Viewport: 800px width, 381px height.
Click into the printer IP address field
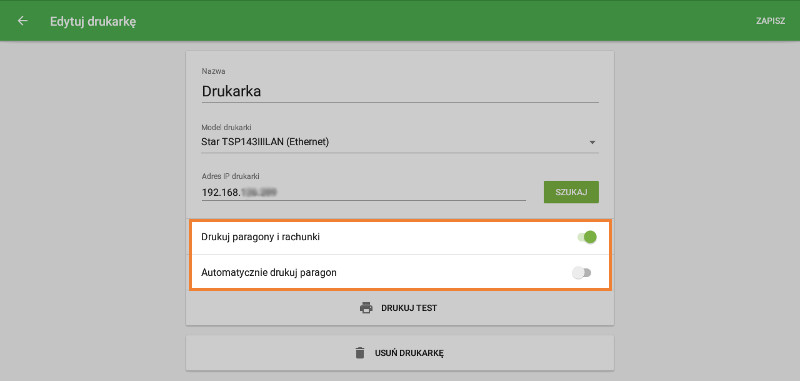(364, 192)
